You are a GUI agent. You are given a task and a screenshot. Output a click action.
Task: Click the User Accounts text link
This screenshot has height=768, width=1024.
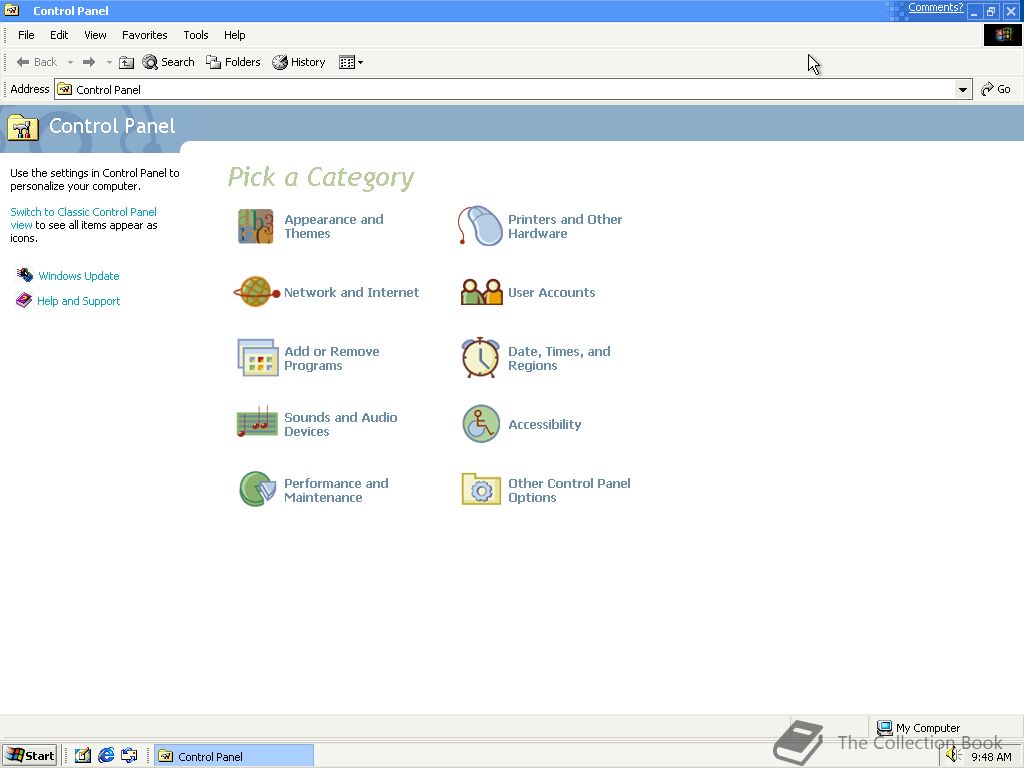coord(552,292)
